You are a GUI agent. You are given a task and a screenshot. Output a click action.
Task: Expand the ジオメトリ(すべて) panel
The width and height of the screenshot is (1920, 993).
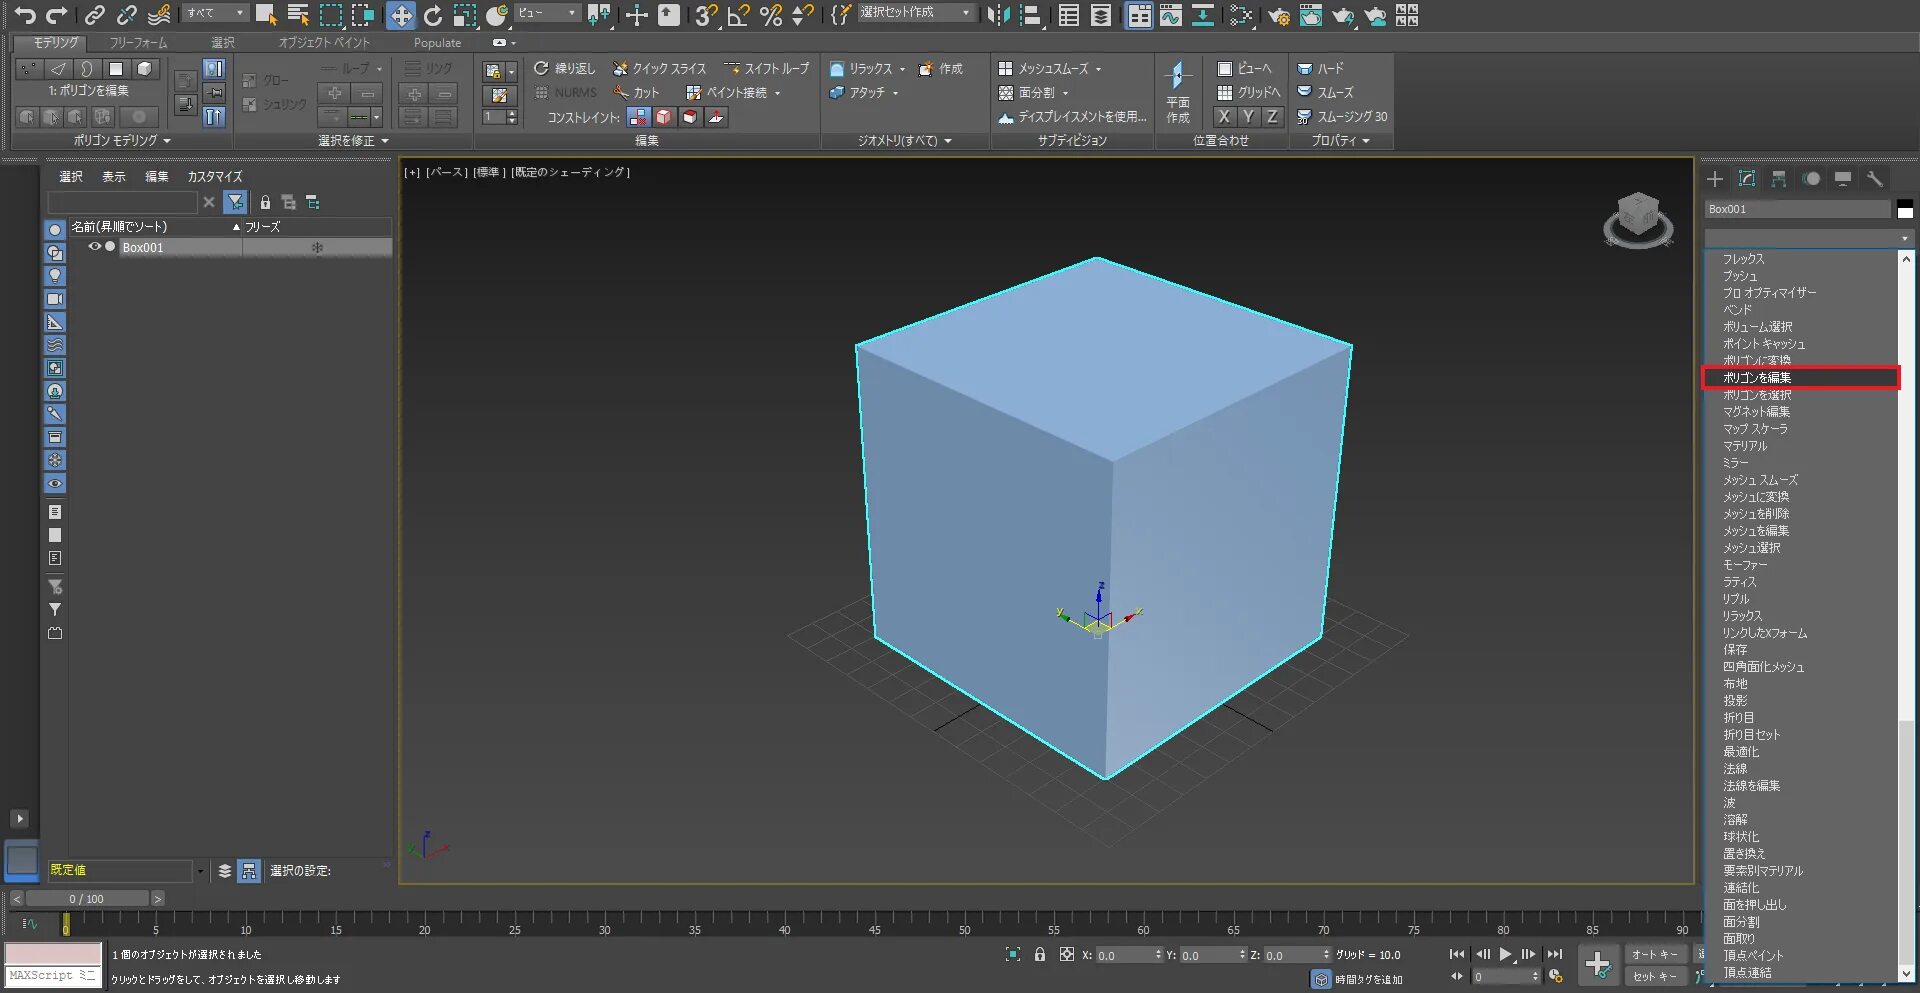click(905, 141)
